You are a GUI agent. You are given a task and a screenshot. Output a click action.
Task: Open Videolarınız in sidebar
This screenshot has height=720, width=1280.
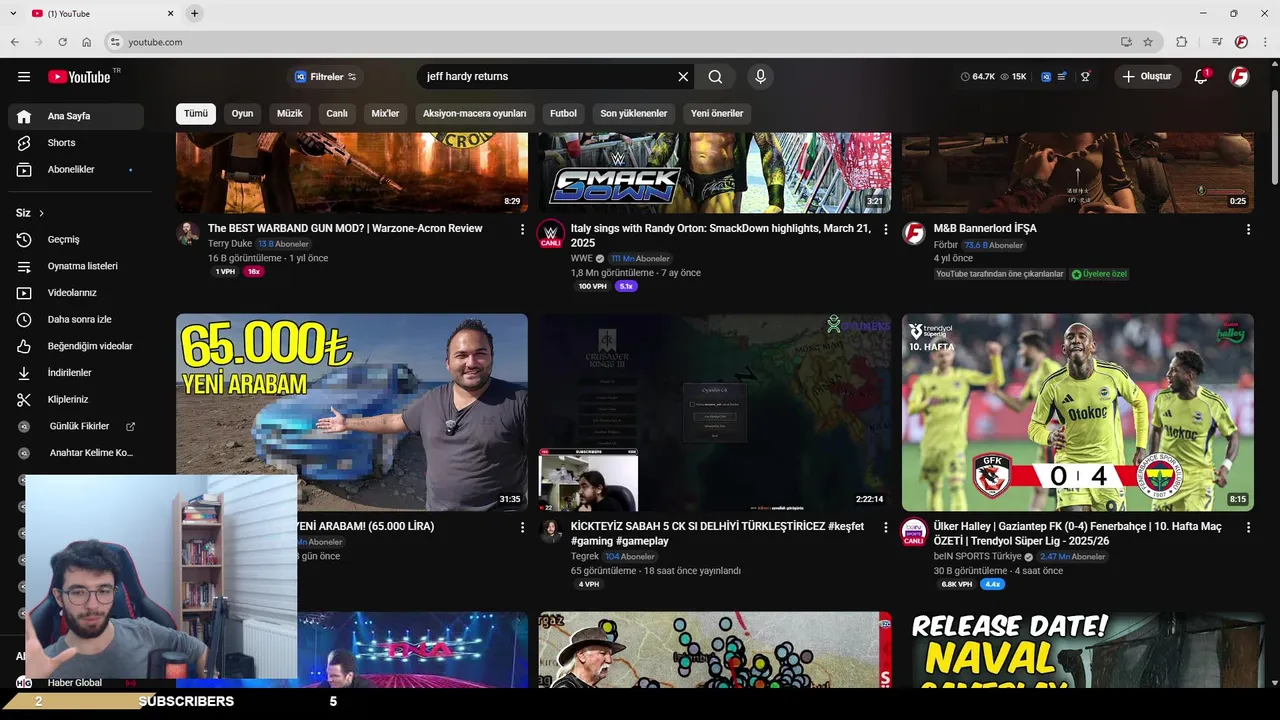(x=76, y=293)
